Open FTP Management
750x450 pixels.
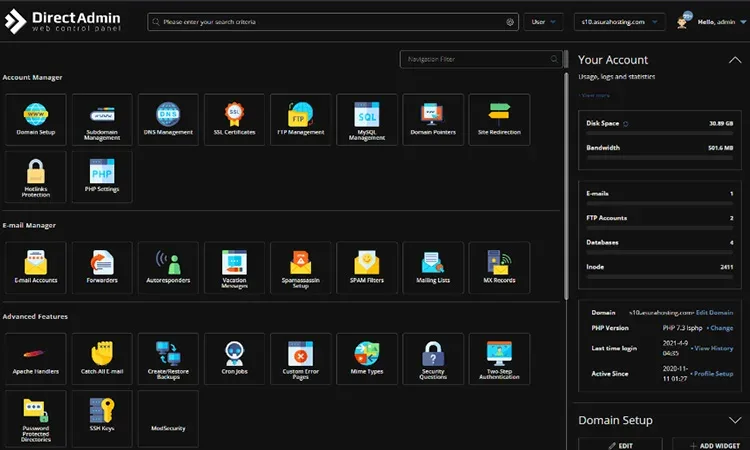coord(300,120)
